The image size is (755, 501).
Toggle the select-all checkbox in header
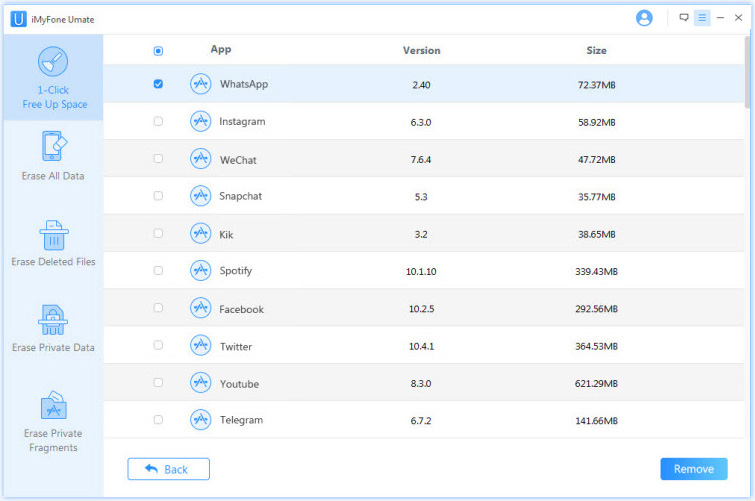(x=158, y=51)
